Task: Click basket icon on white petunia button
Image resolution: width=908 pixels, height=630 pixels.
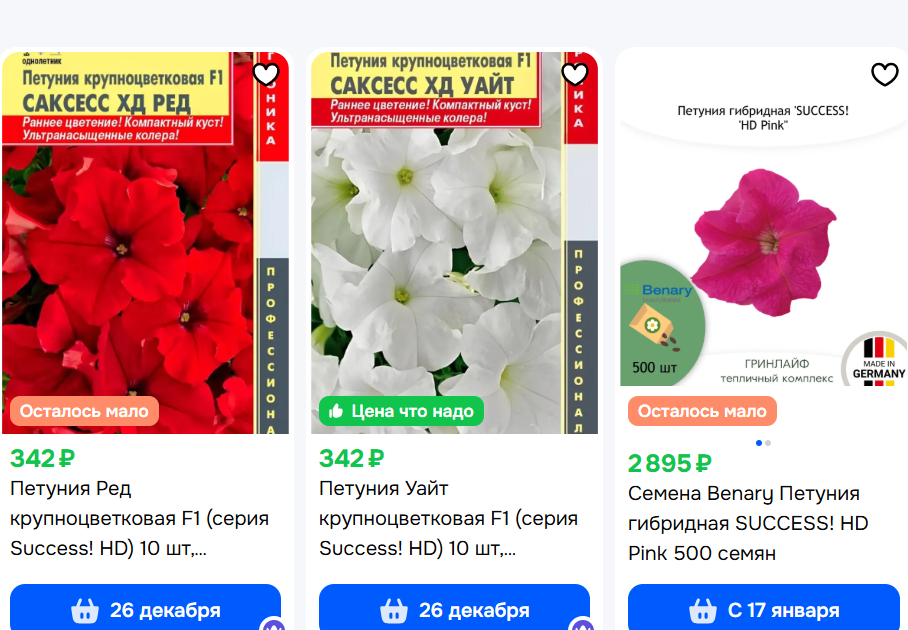Action: pyautogui.click(x=394, y=610)
